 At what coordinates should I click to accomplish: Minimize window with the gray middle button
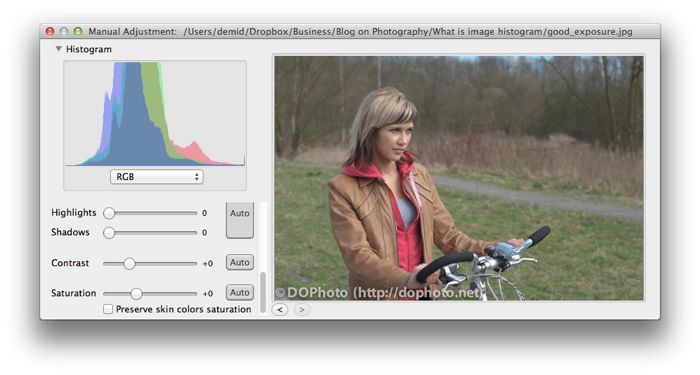coord(64,31)
